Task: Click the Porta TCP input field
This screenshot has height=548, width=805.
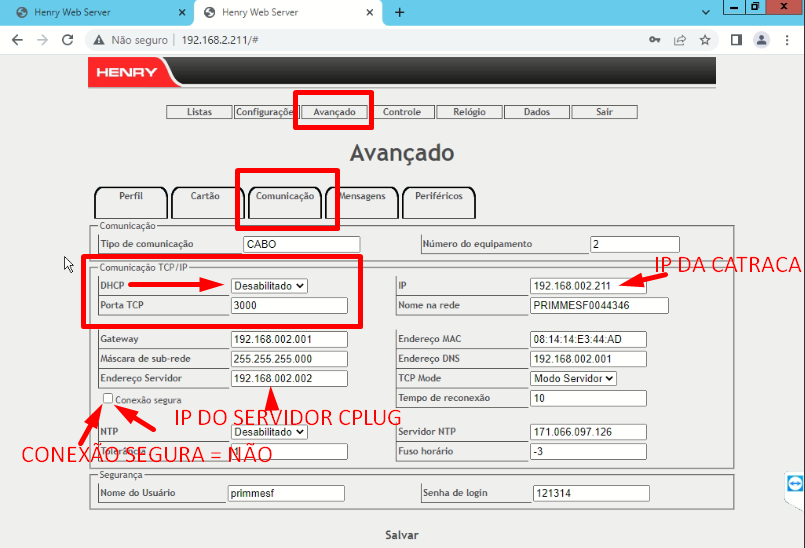Action: point(289,306)
